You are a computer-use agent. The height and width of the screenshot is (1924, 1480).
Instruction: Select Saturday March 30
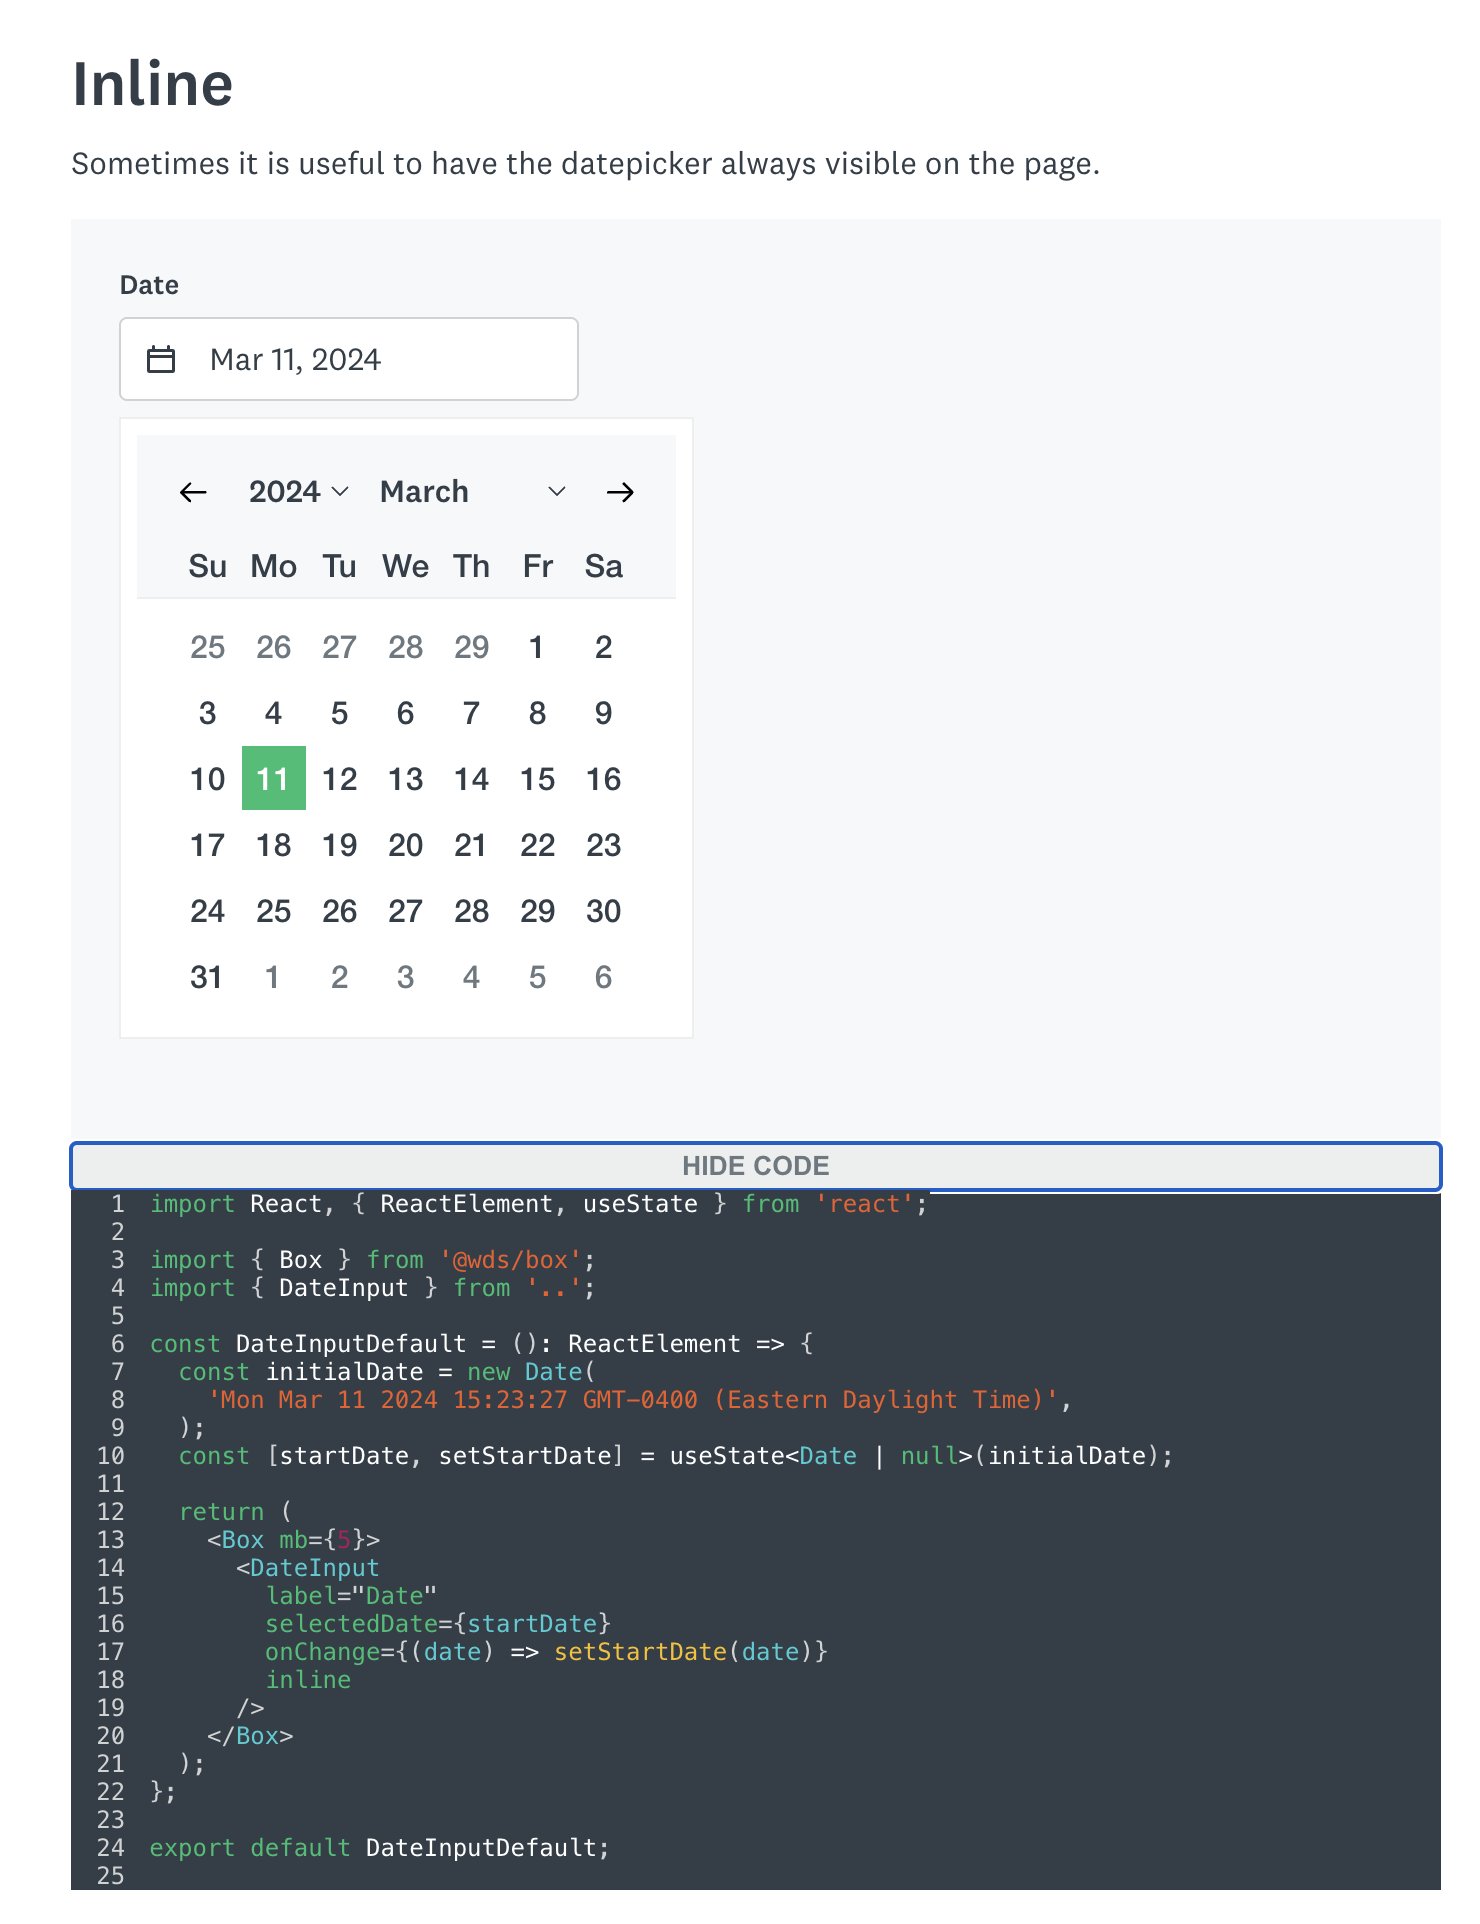(x=603, y=911)
